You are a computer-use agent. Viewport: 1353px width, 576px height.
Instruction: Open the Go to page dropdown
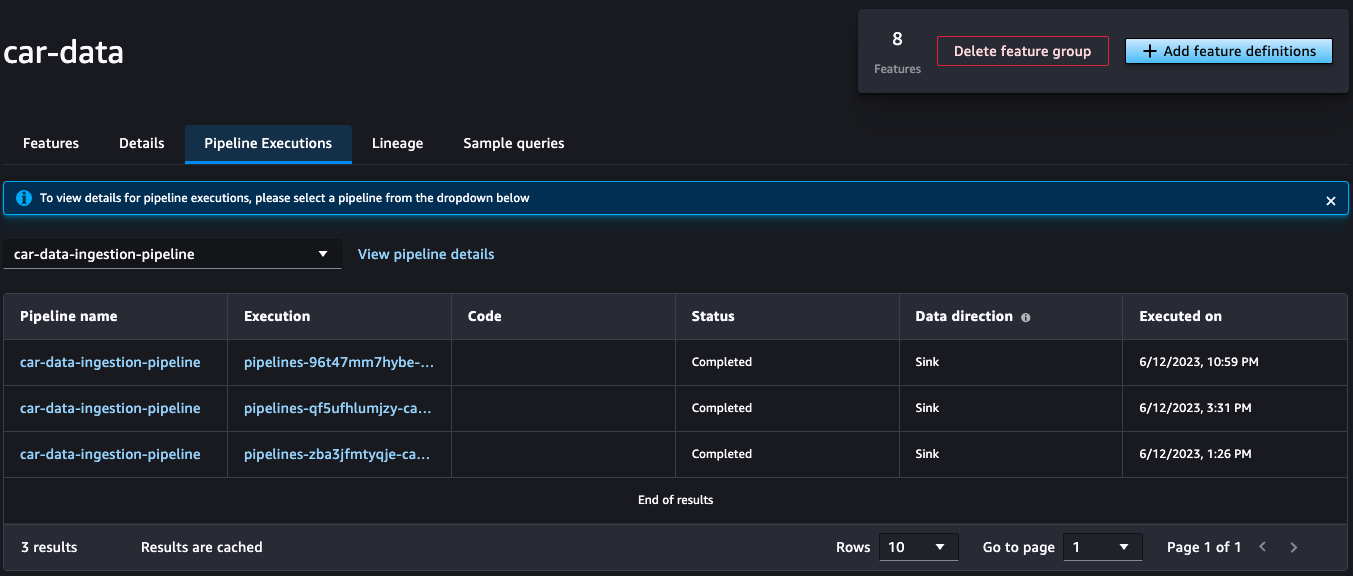click(x=1102, y=547)
